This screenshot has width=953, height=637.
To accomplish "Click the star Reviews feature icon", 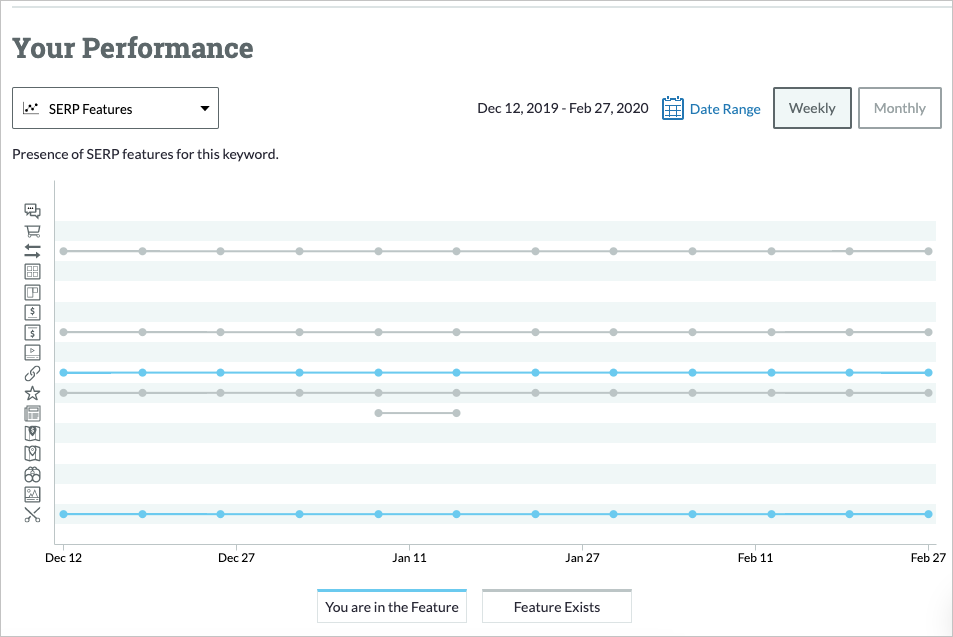I will [x=32, y=392].
